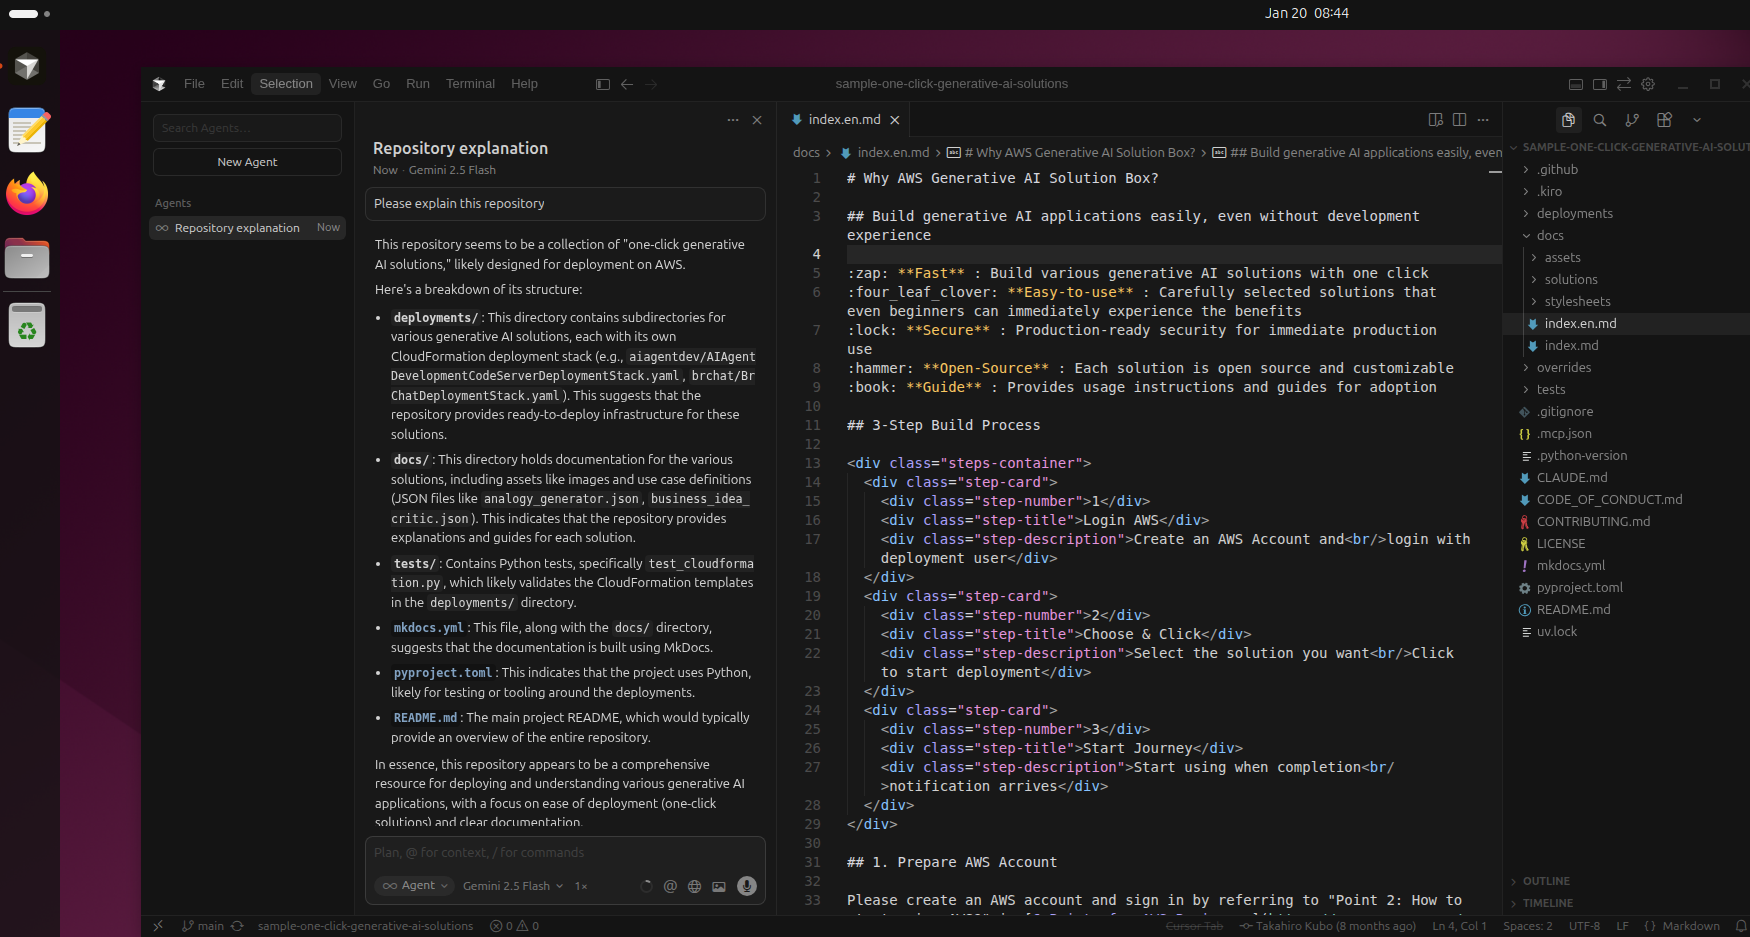This screenshot has height=937, width=1750.
Task: Open Firefox from the Ubuntu dock
Action: coord(27,194)
